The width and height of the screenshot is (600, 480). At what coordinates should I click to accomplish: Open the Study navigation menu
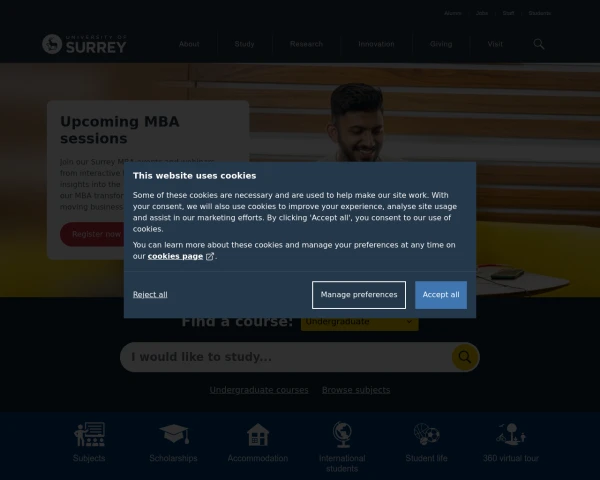point(245,44)
